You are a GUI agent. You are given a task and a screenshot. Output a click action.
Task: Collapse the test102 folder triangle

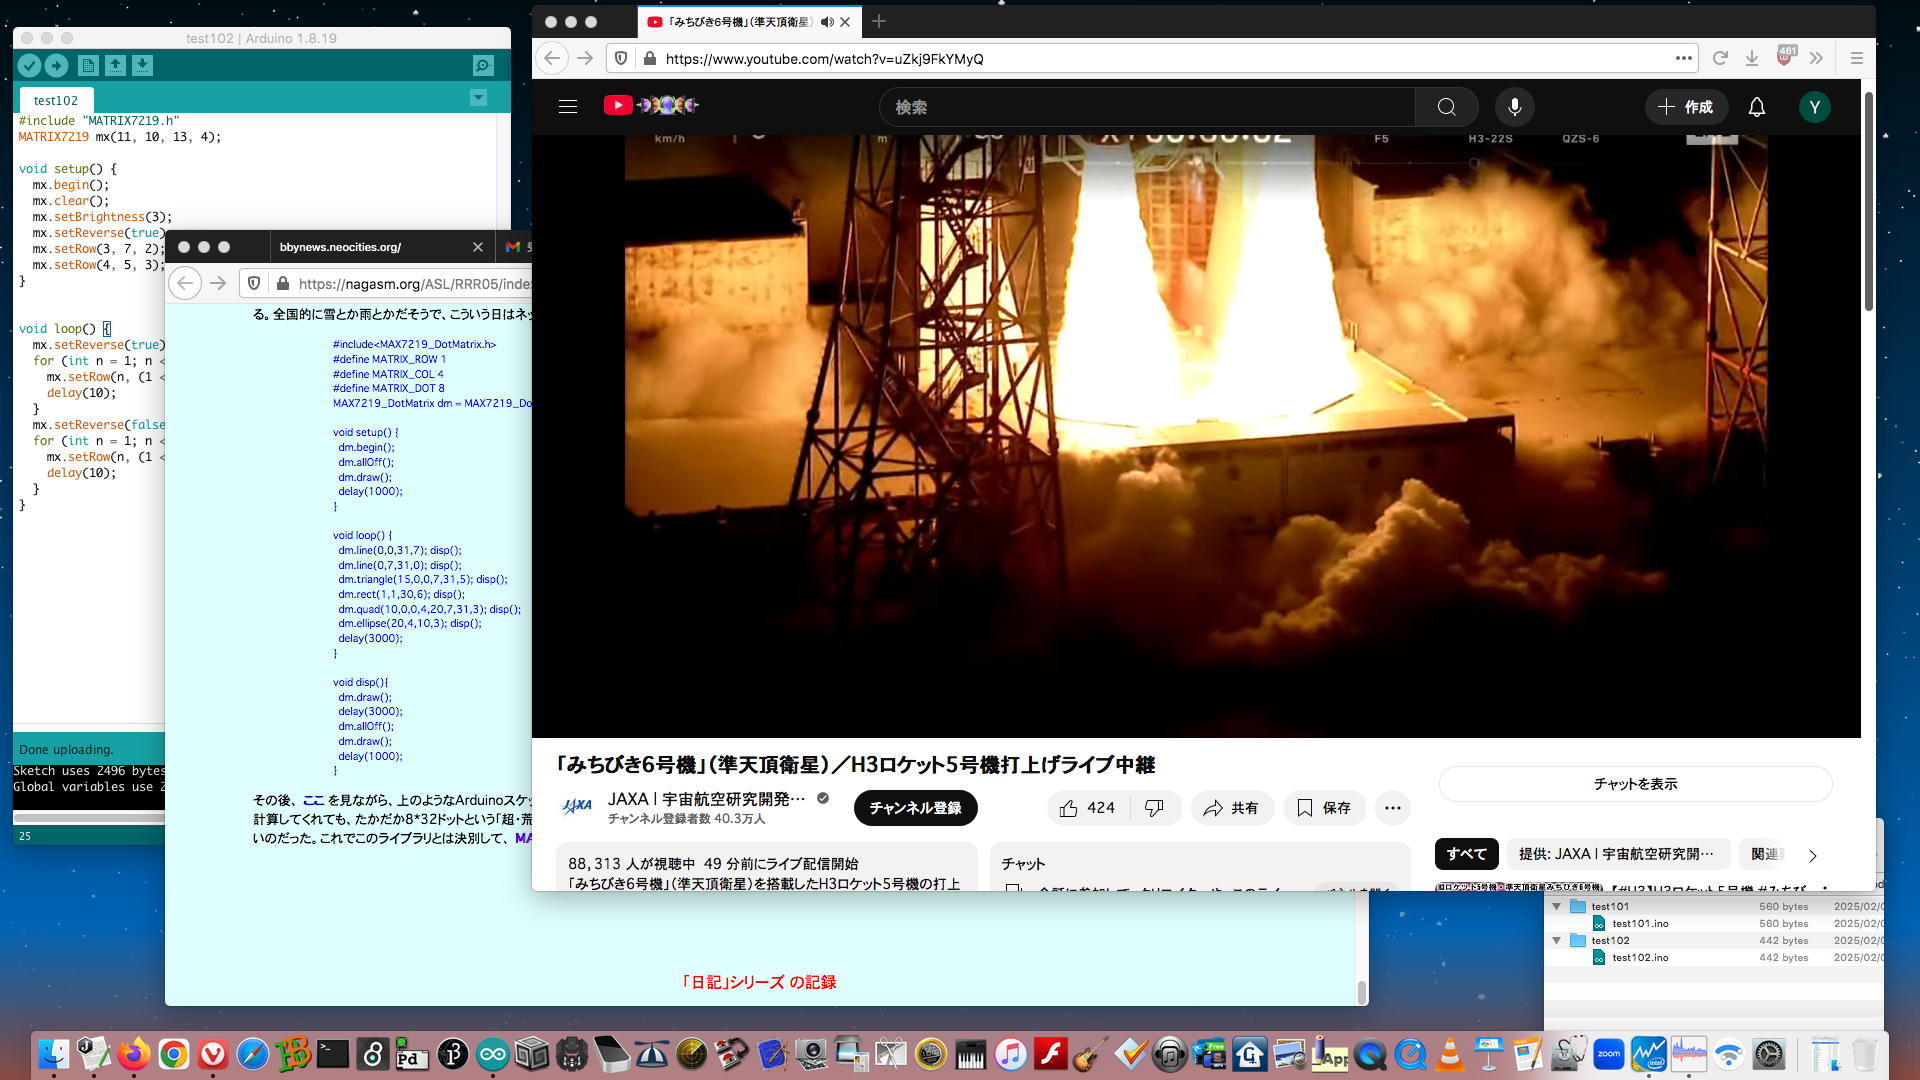[1556, 940]
